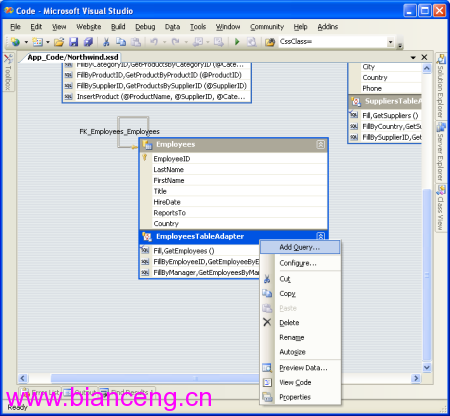The width and height of the screenshot is (450, 416).
Task: Click the Paste icon in the main toolbar
Action: point(135,42)
